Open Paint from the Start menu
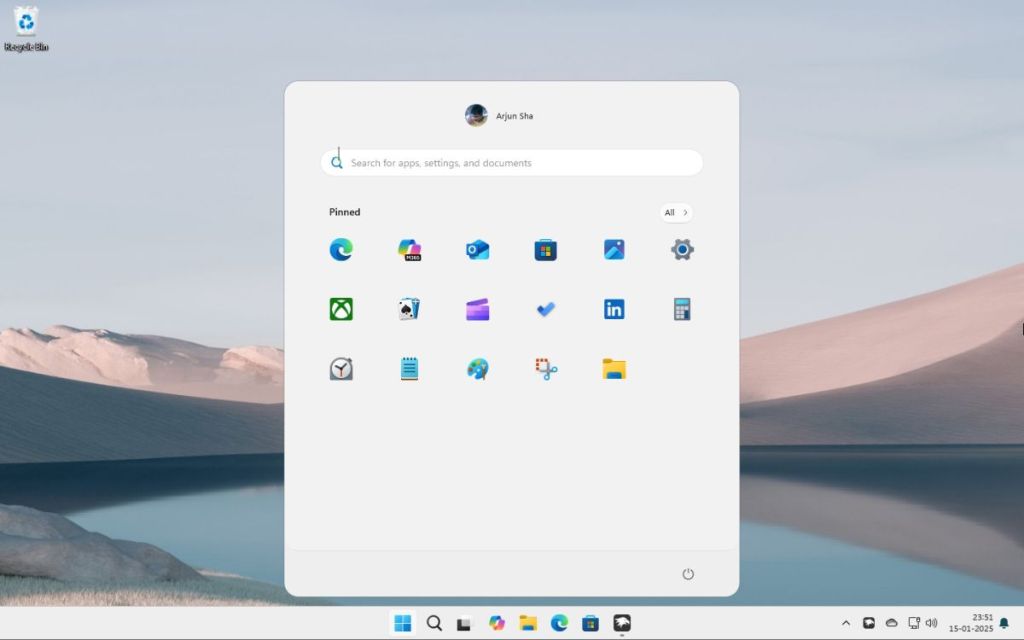Image resolution: width=1024 pixels, height=640 pixels. [x=477, y=368]
